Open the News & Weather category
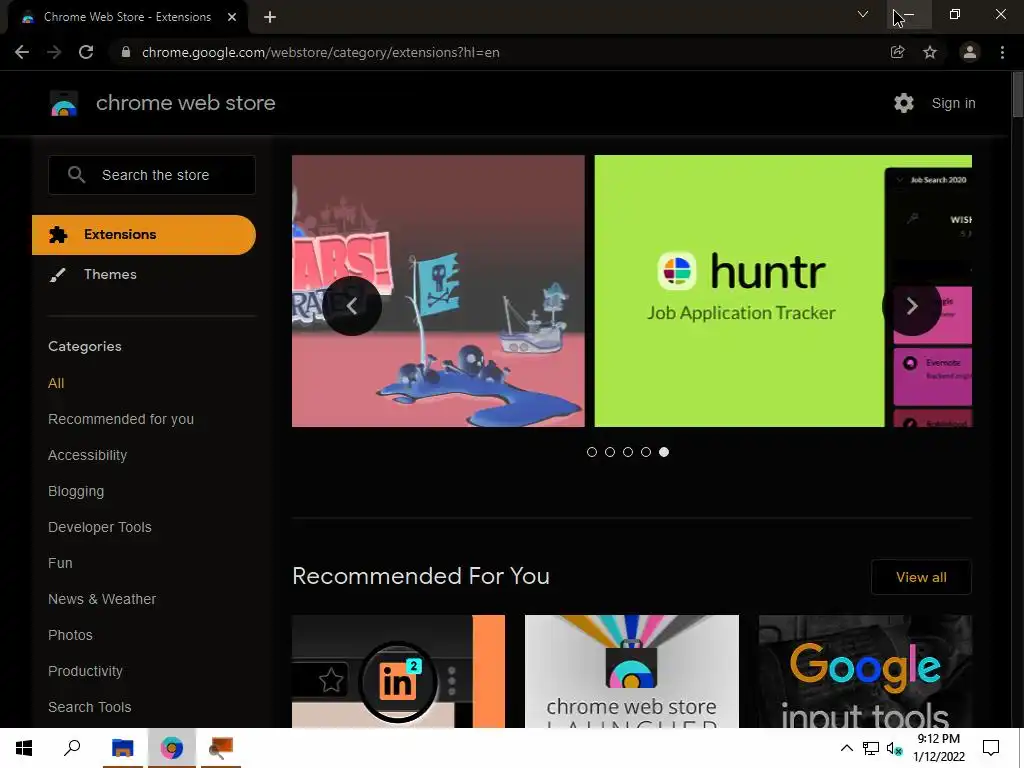This screenshot has height=768, width=1024. tap(102, 599)
